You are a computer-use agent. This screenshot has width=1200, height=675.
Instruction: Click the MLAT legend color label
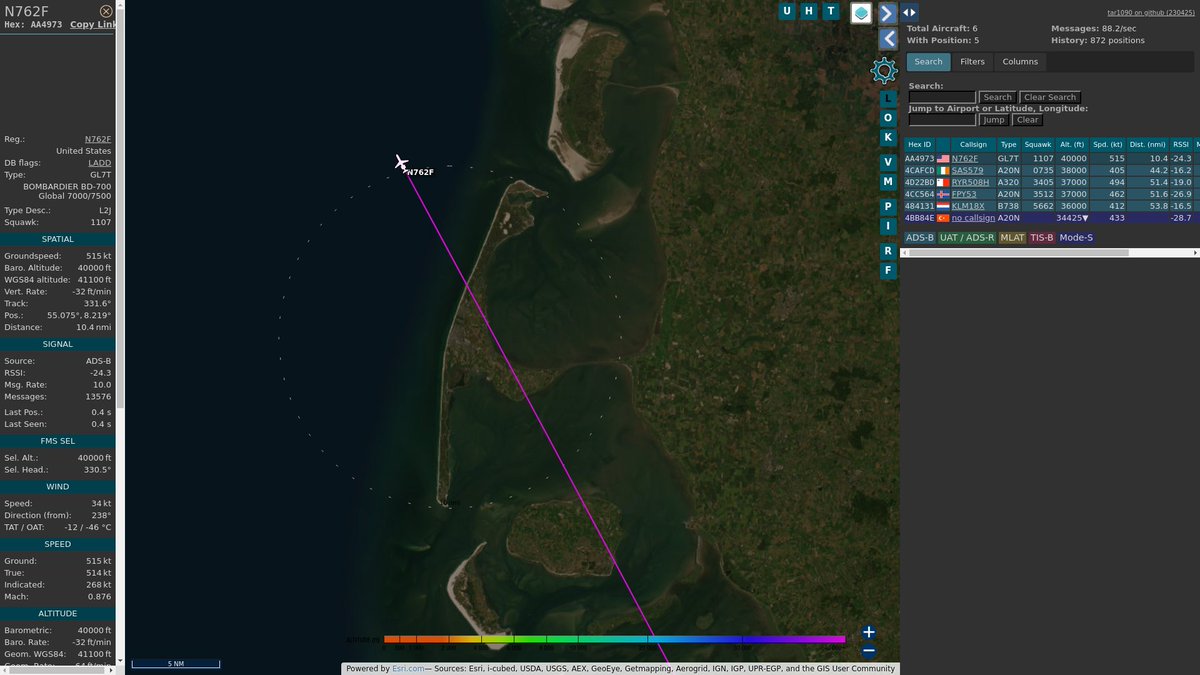tap(1012, 238)
